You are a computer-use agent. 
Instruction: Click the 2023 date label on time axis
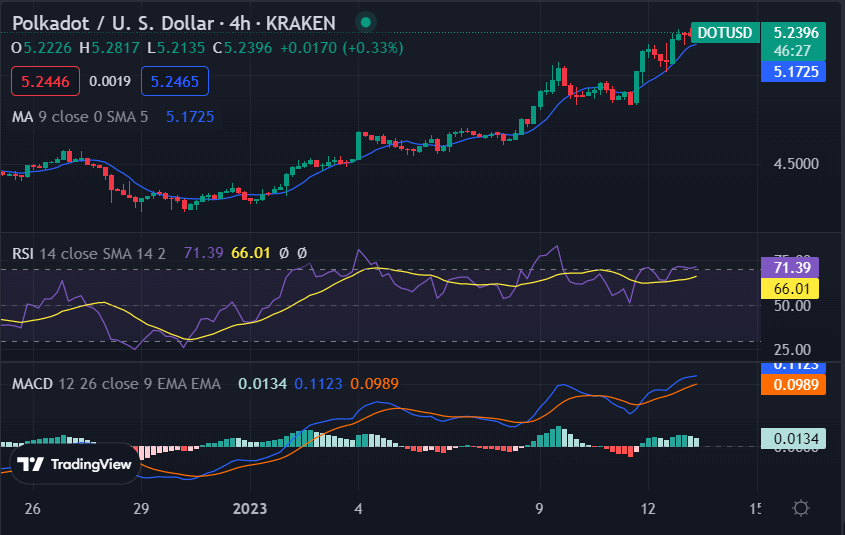pyautogui.click(x=250, y=509)
